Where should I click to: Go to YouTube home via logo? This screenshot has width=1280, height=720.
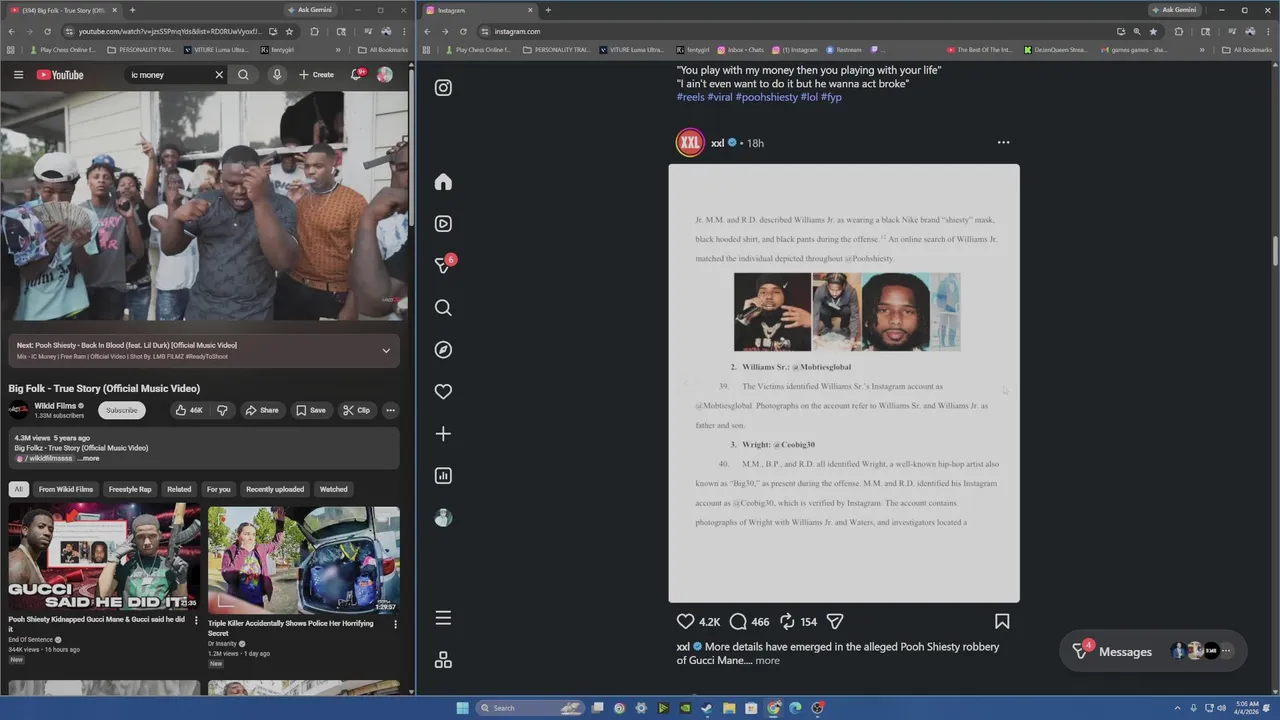pos(60,75)
